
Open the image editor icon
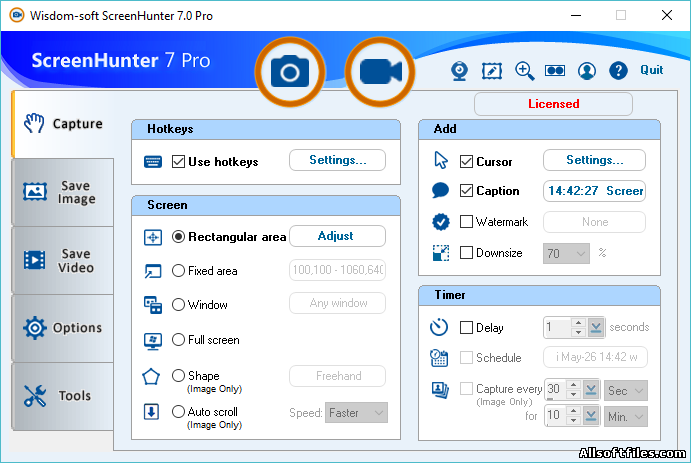pyautogui.click(x=492, y=70)
